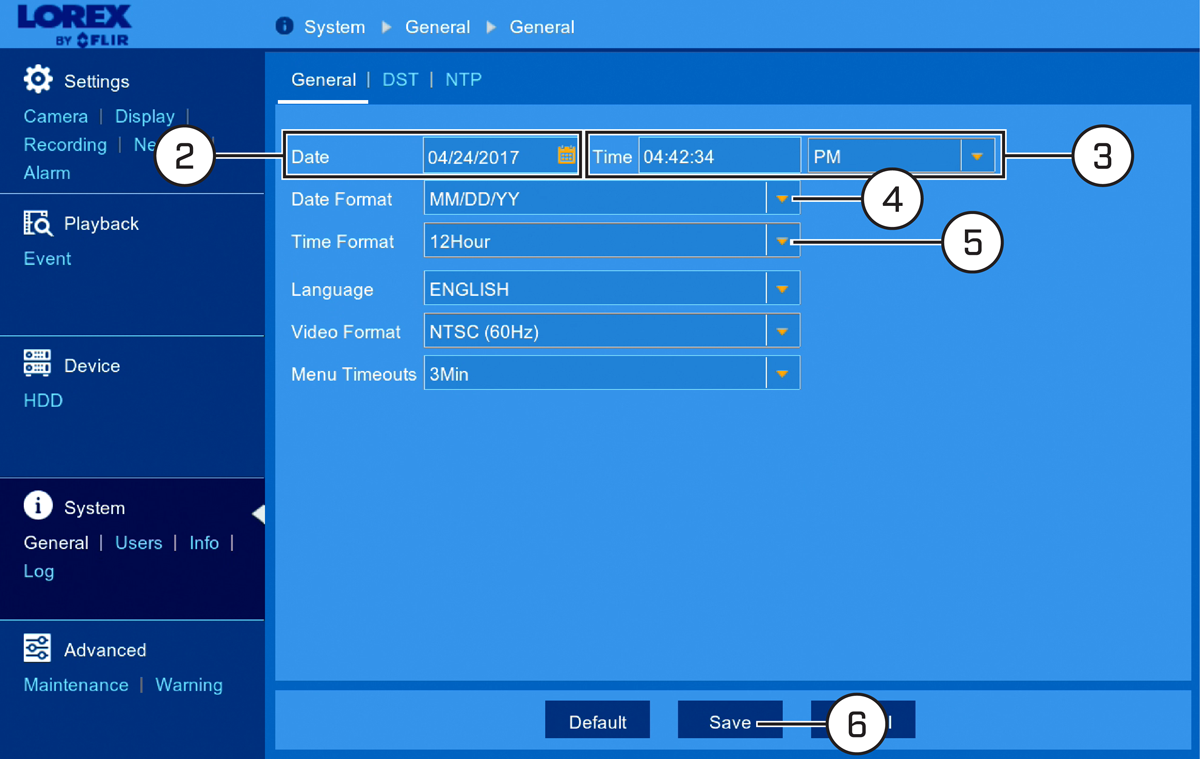Open the Info link under System

click(x=204, y=543)
